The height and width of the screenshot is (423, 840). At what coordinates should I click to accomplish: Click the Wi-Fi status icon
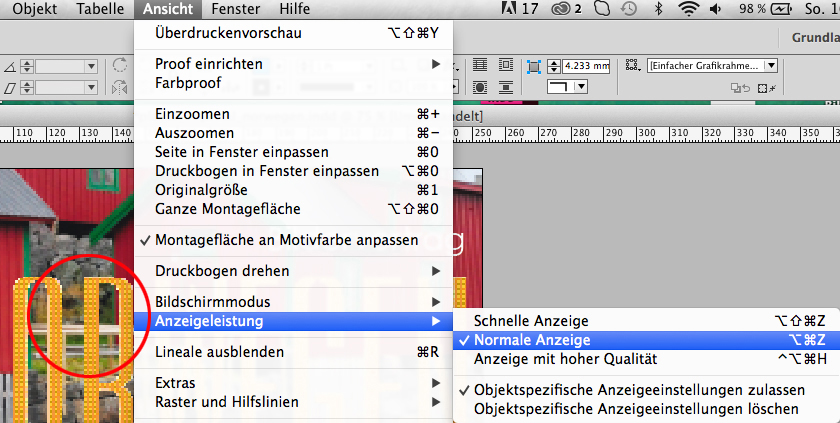pos(688,9)
